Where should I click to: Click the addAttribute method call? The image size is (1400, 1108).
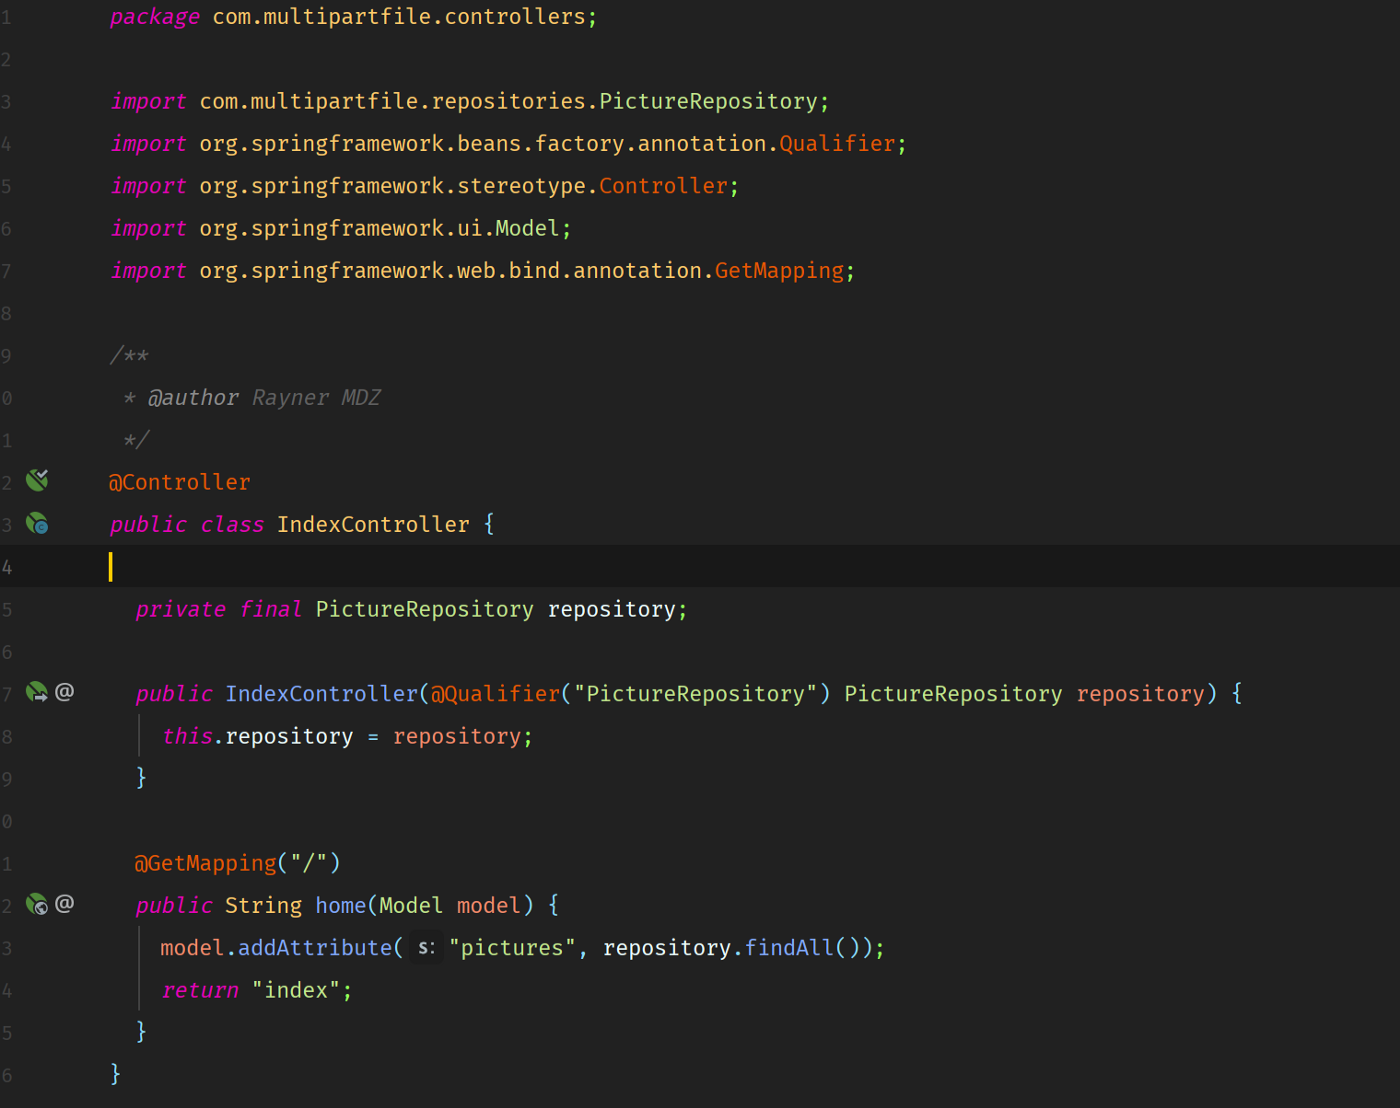pos(314,948)
